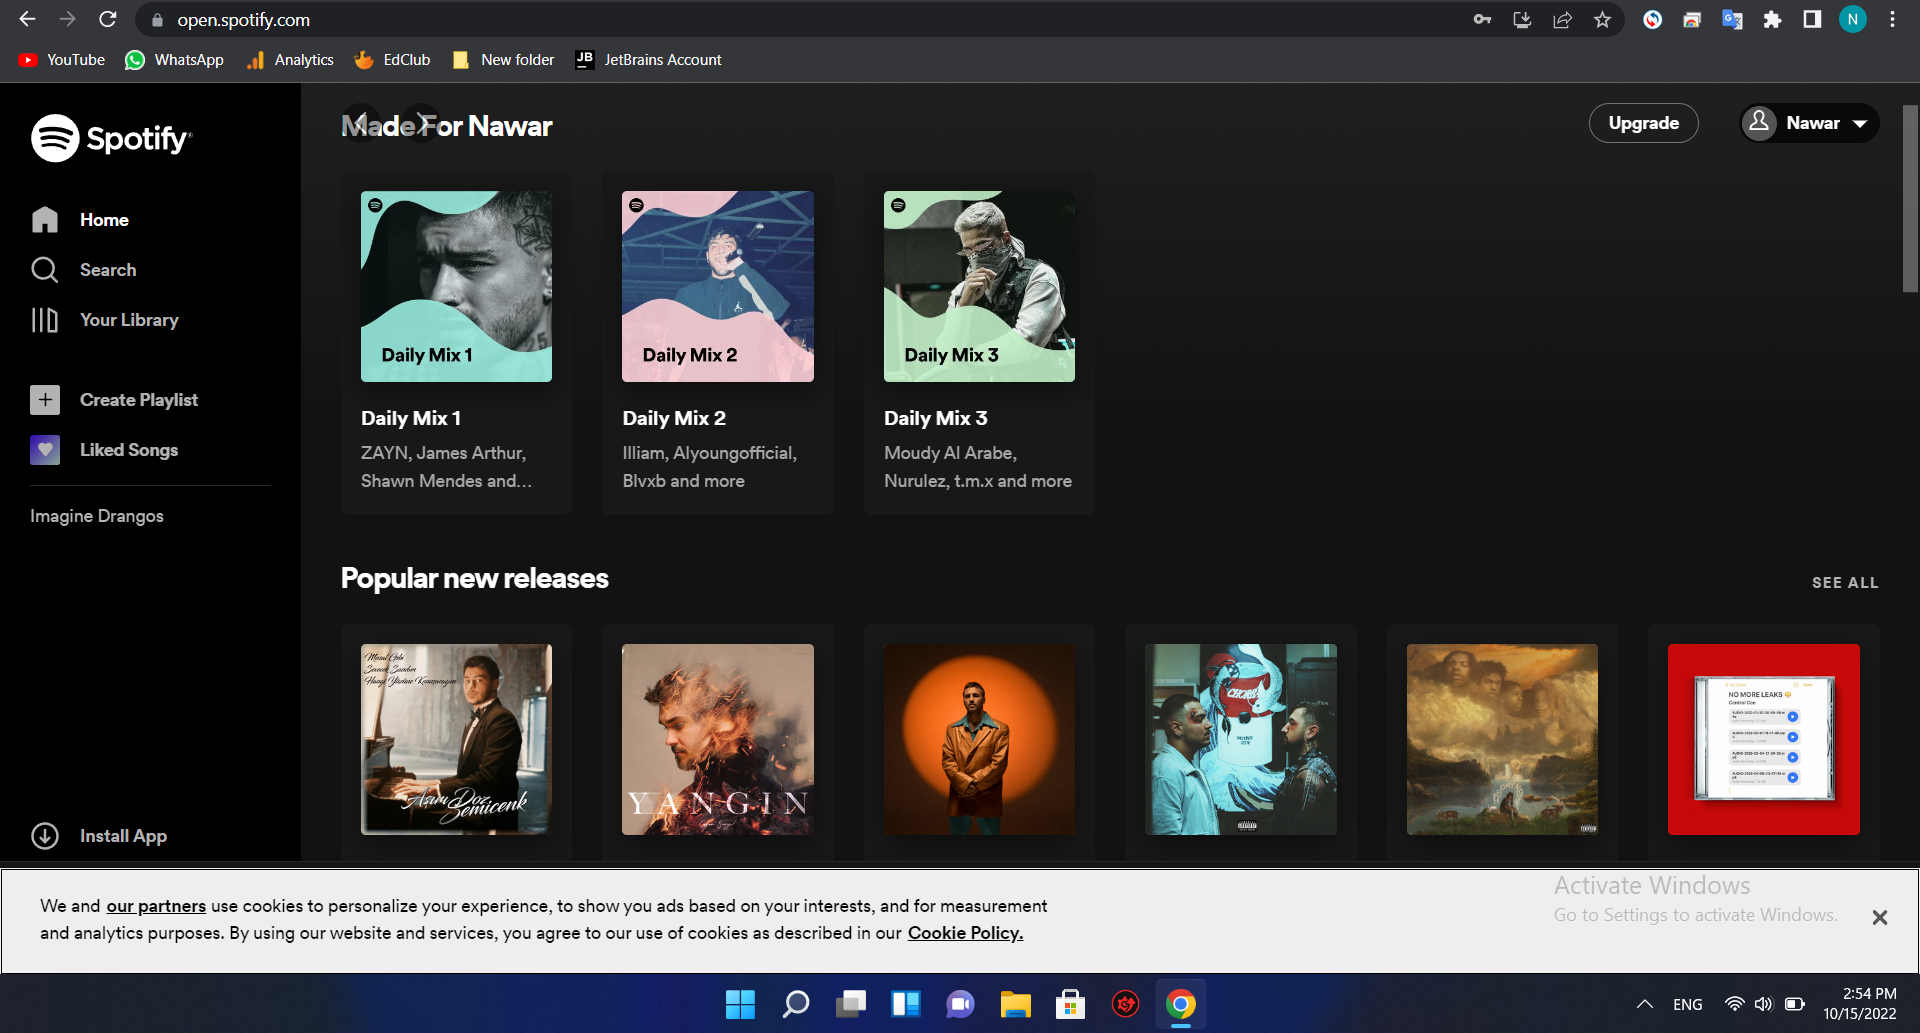Click the Create Playlist plus icon
This screenshot has width=1920, height=1033.
pyautogui.click(x=45, y=400)
